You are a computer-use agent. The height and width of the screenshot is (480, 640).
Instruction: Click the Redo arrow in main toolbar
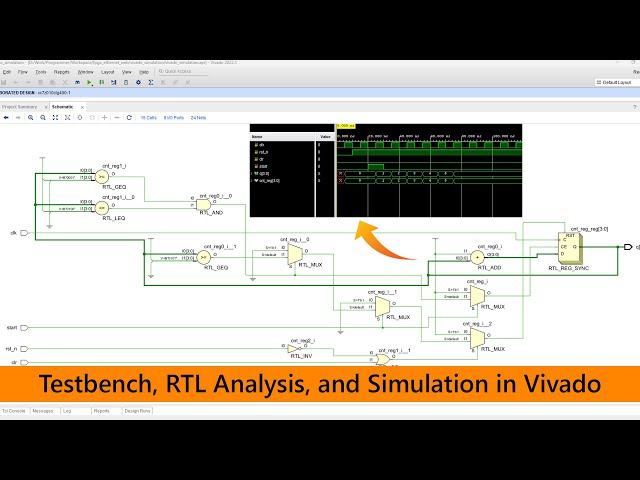[x=28, y=82]
